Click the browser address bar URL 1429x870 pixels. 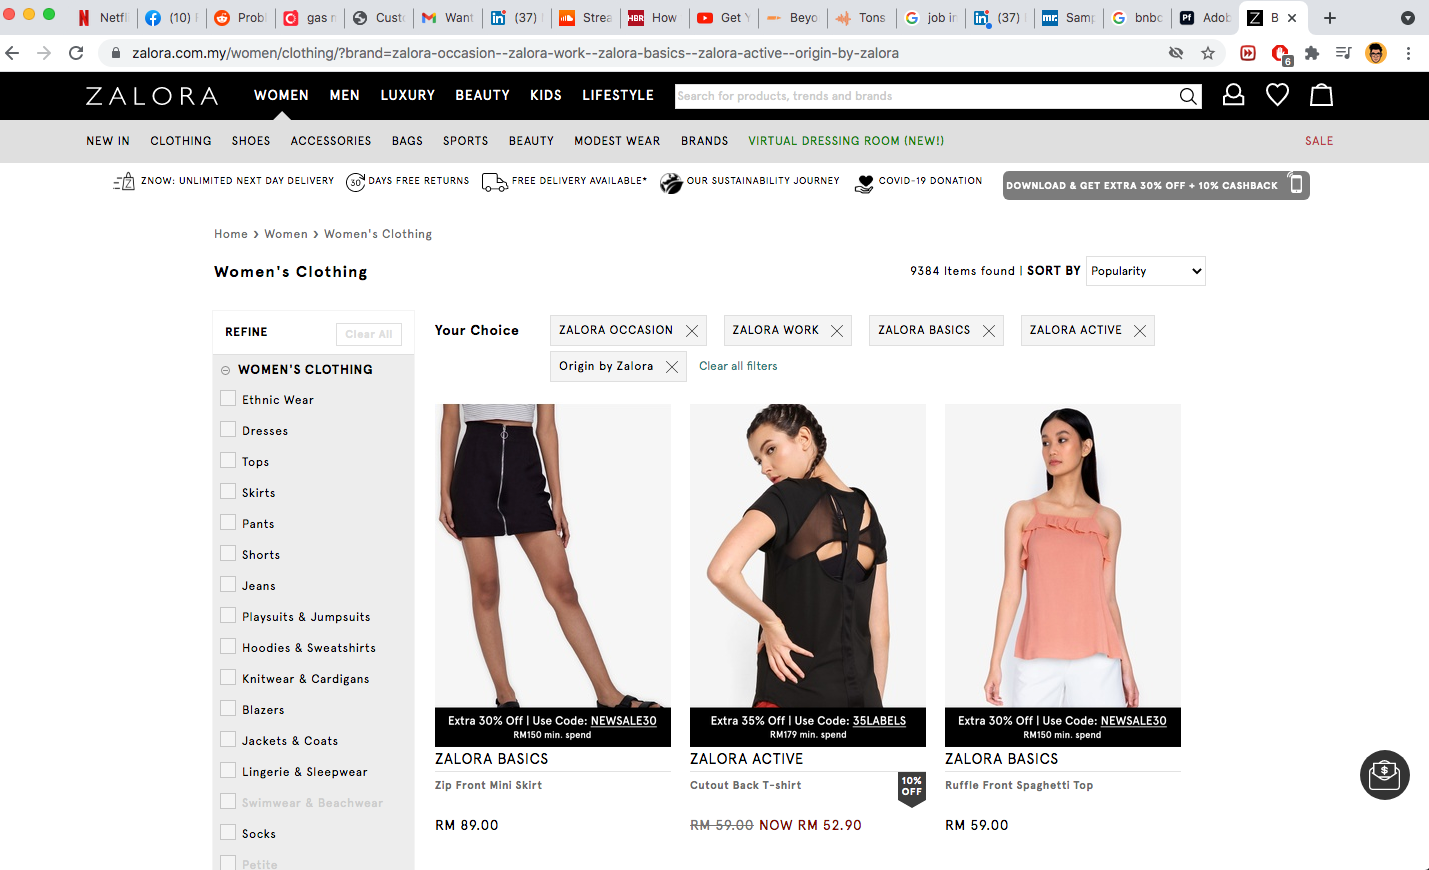(x=515, y=53)
